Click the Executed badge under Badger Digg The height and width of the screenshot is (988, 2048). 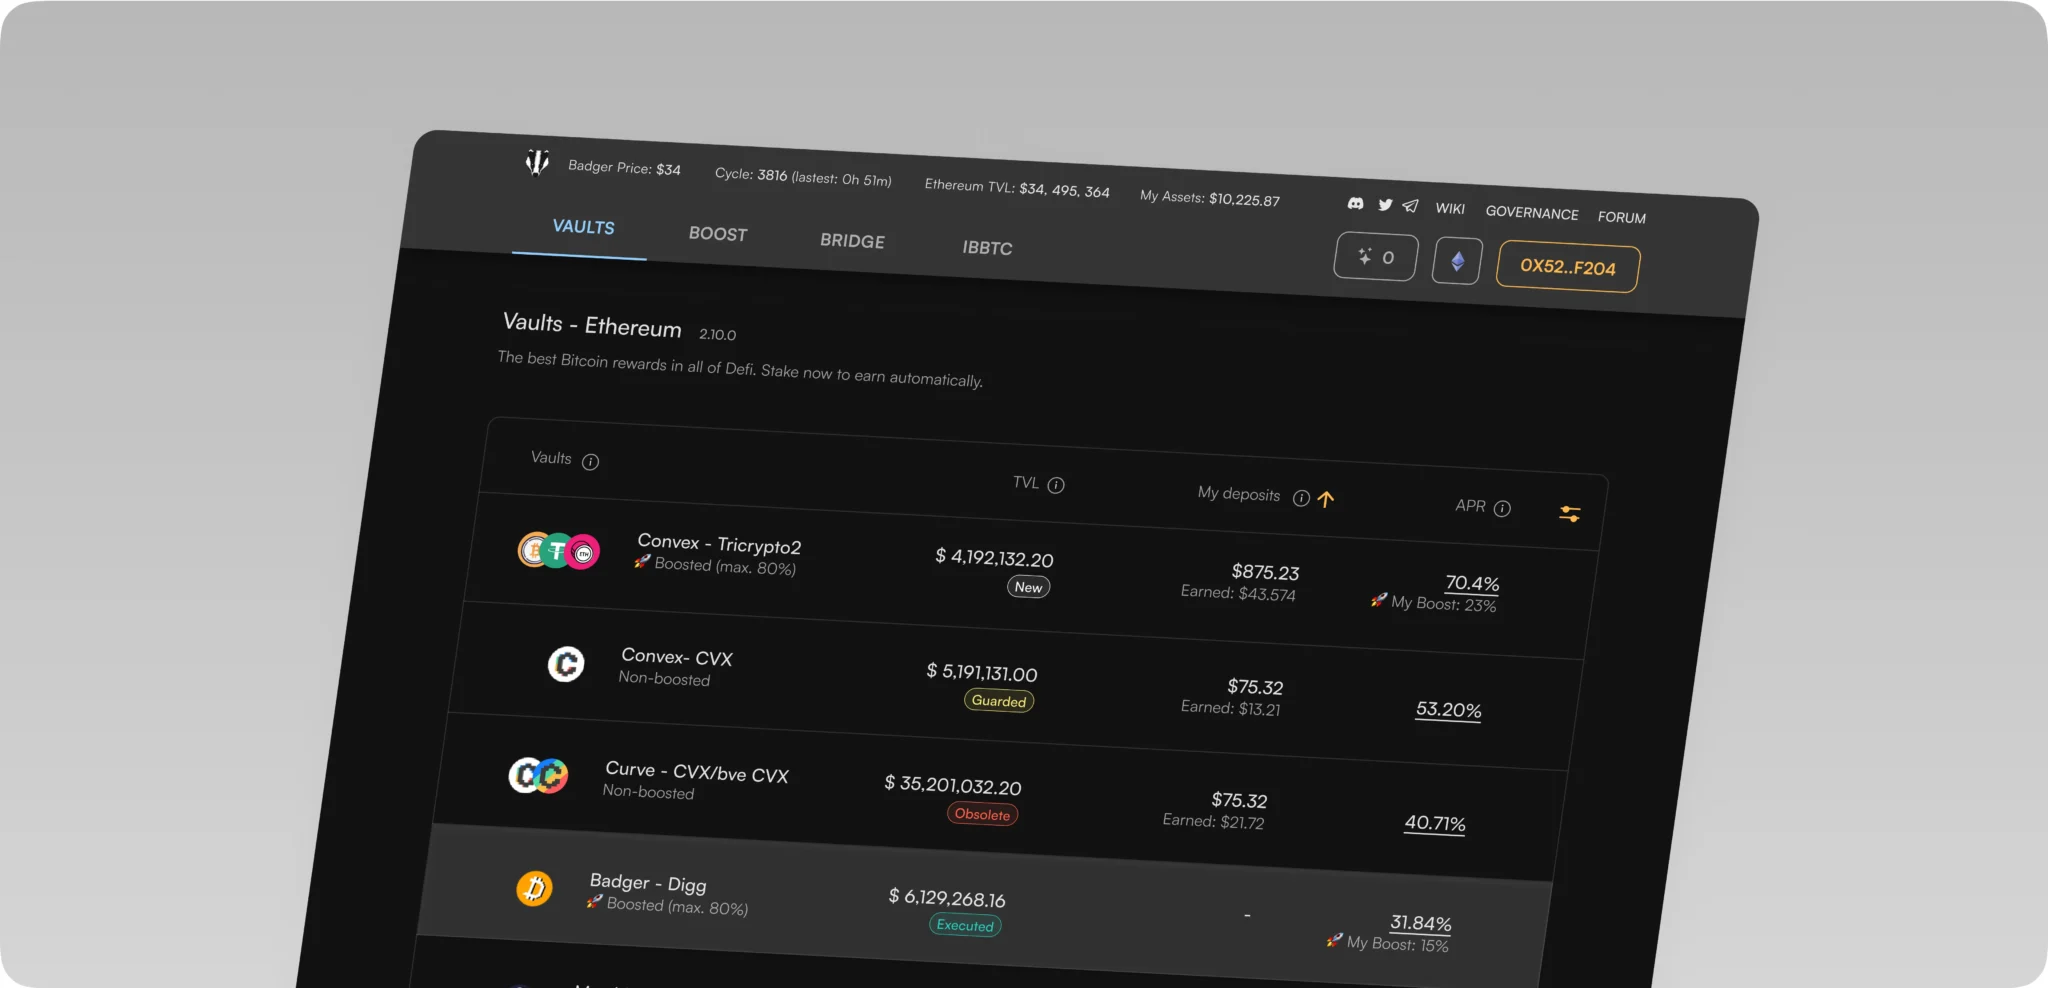coord(965,925)
